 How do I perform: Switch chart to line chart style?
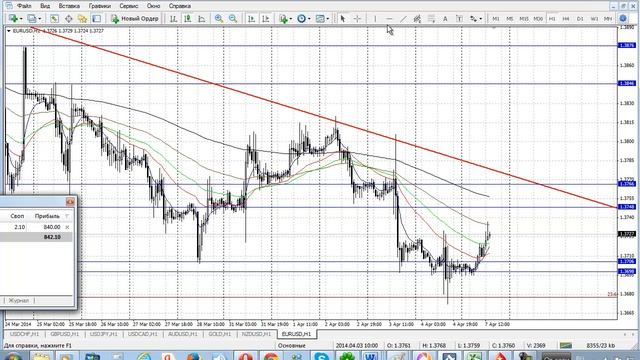[202, 19]
